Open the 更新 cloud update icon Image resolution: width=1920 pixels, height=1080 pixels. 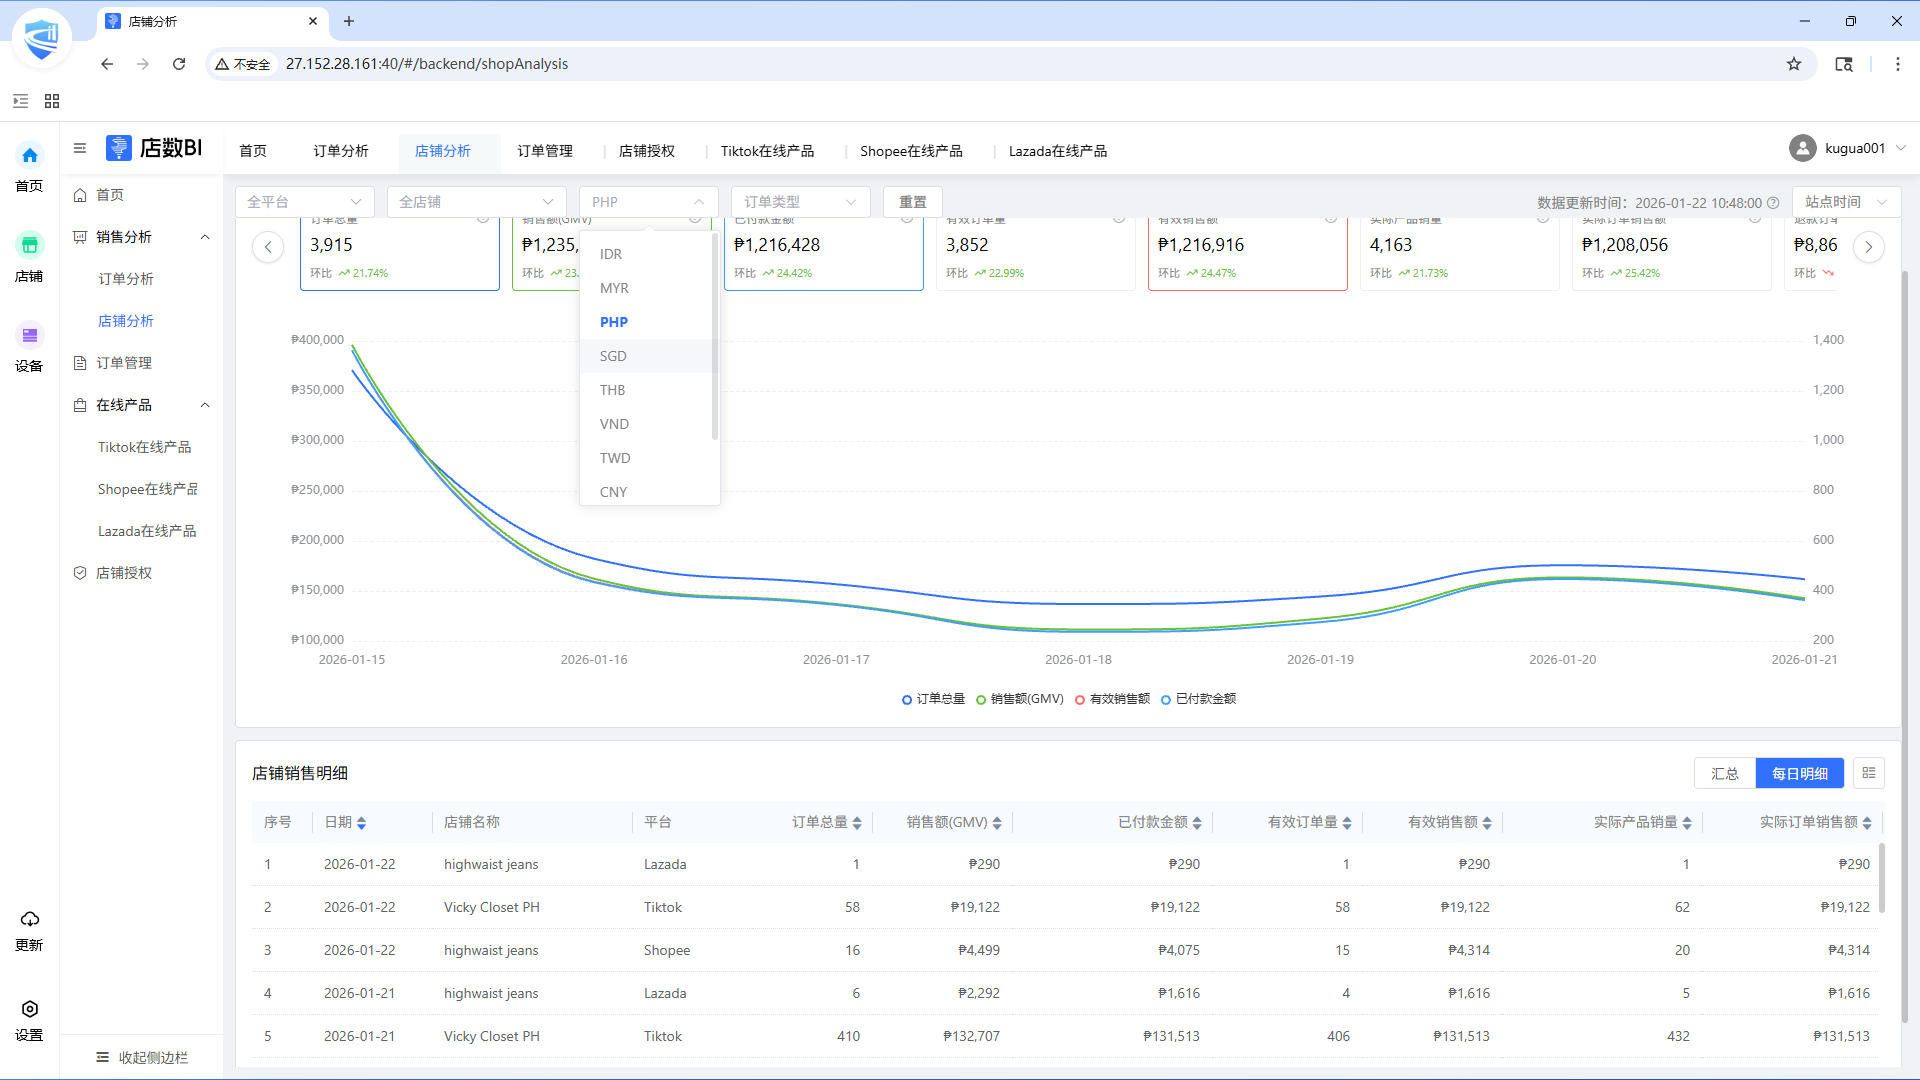pos(29,919)
